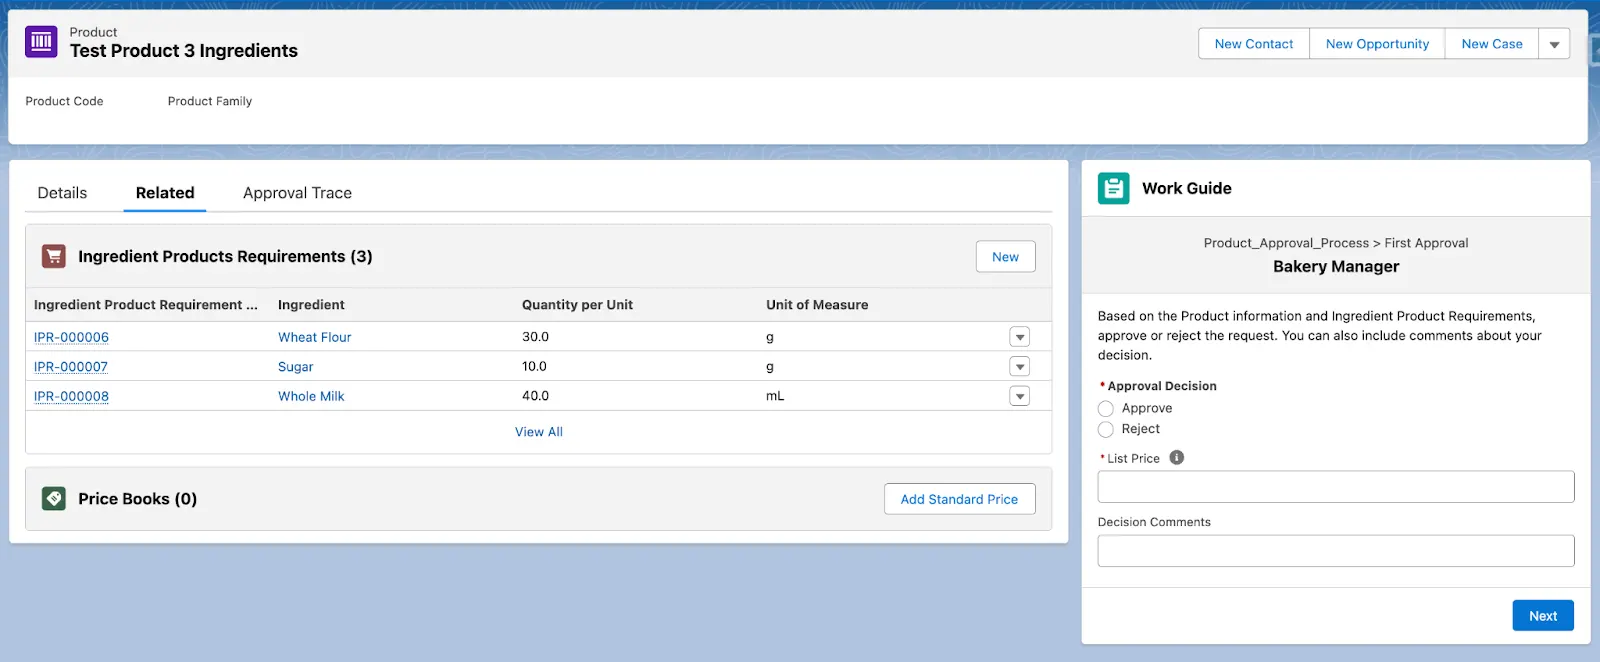Select the Reject radio button

coord(1106,430)
